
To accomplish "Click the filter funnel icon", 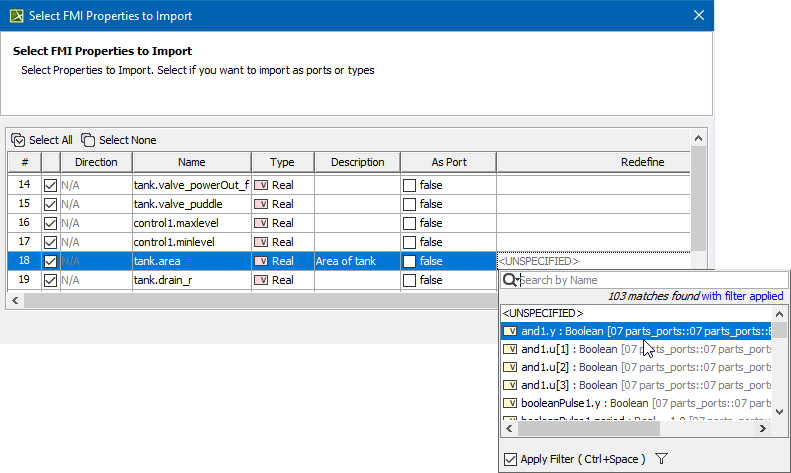I will tap(661, 459).
